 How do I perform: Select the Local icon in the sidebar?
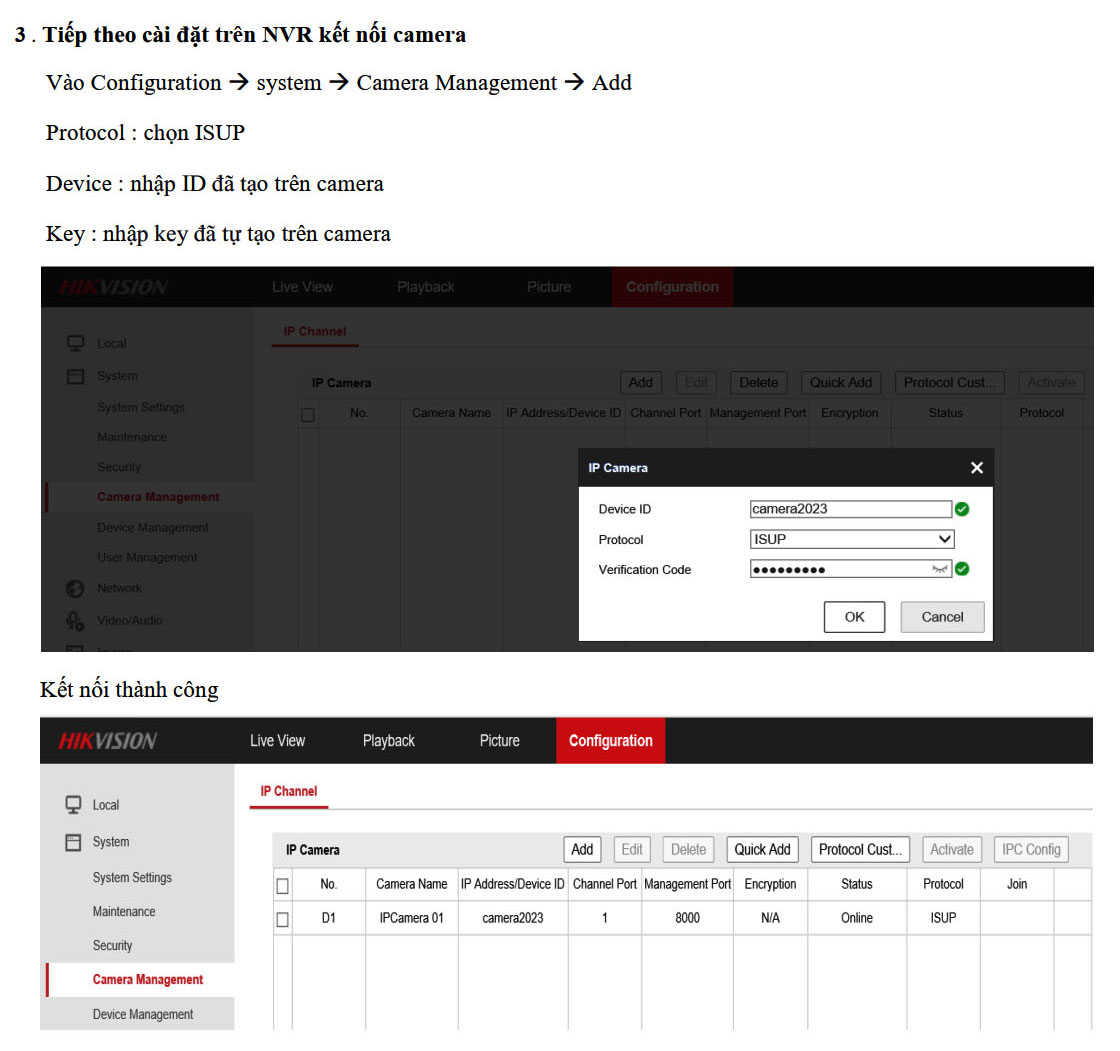76,343
